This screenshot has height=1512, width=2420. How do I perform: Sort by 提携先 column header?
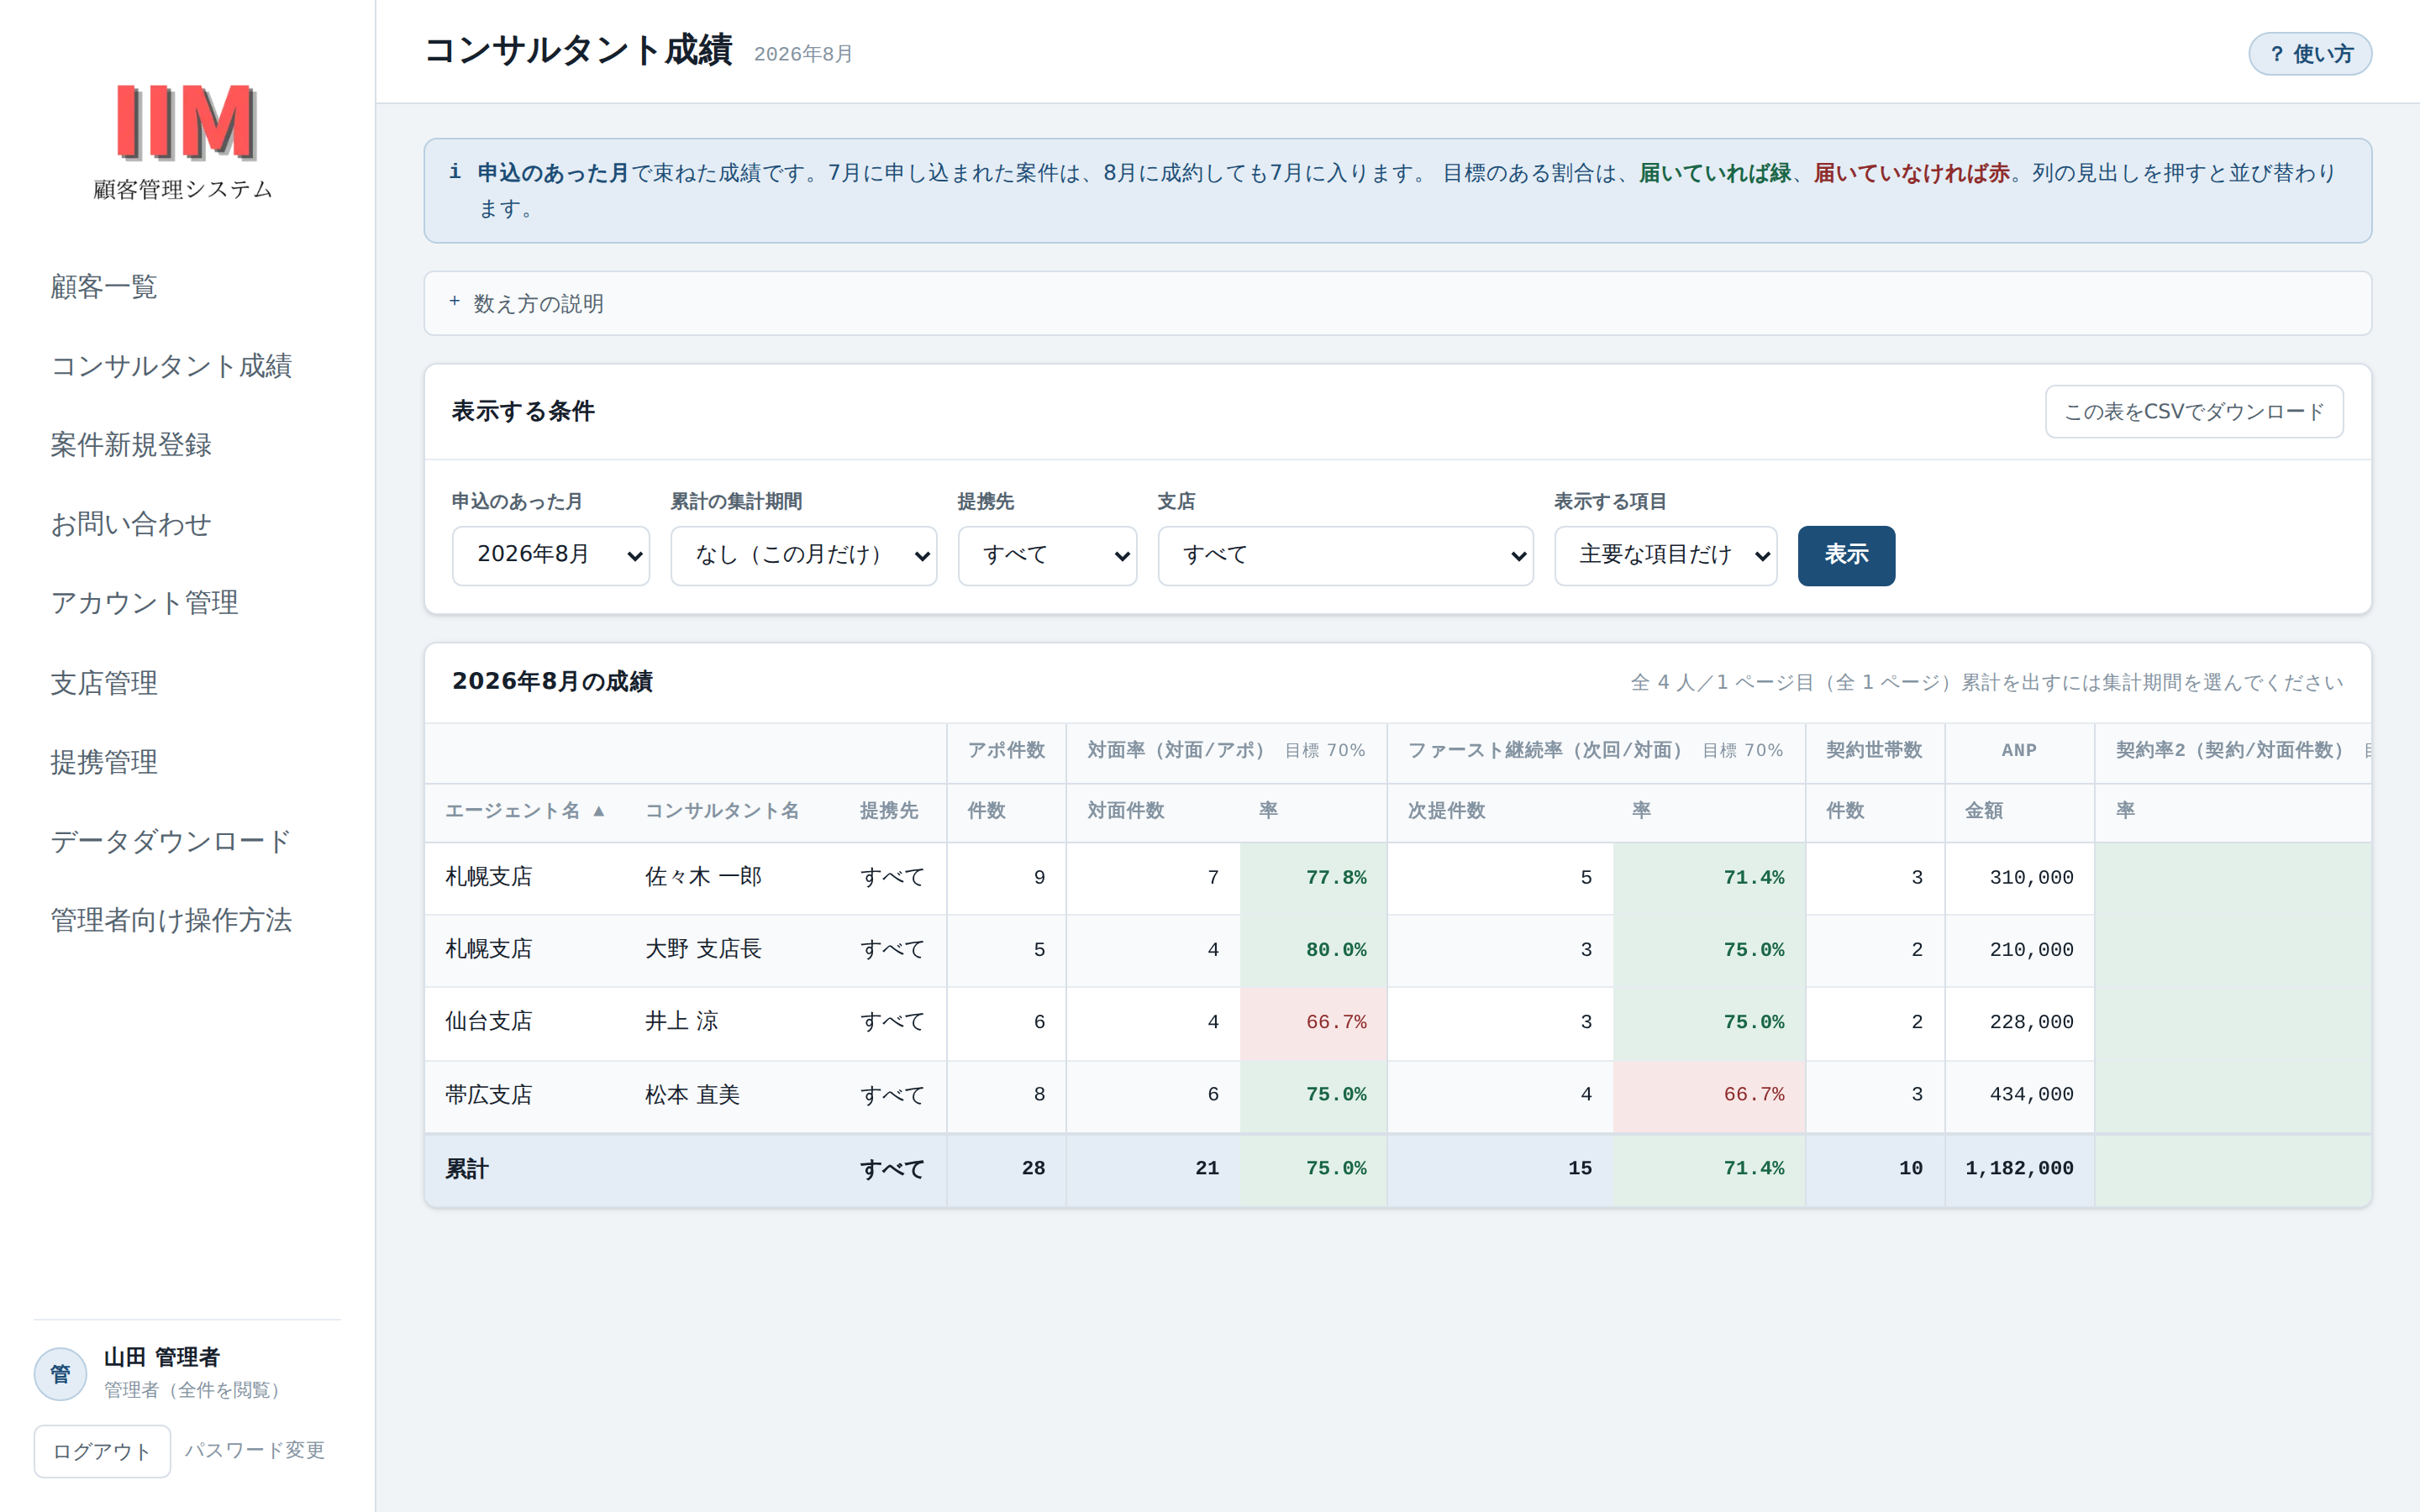click(x=889, y=811)
